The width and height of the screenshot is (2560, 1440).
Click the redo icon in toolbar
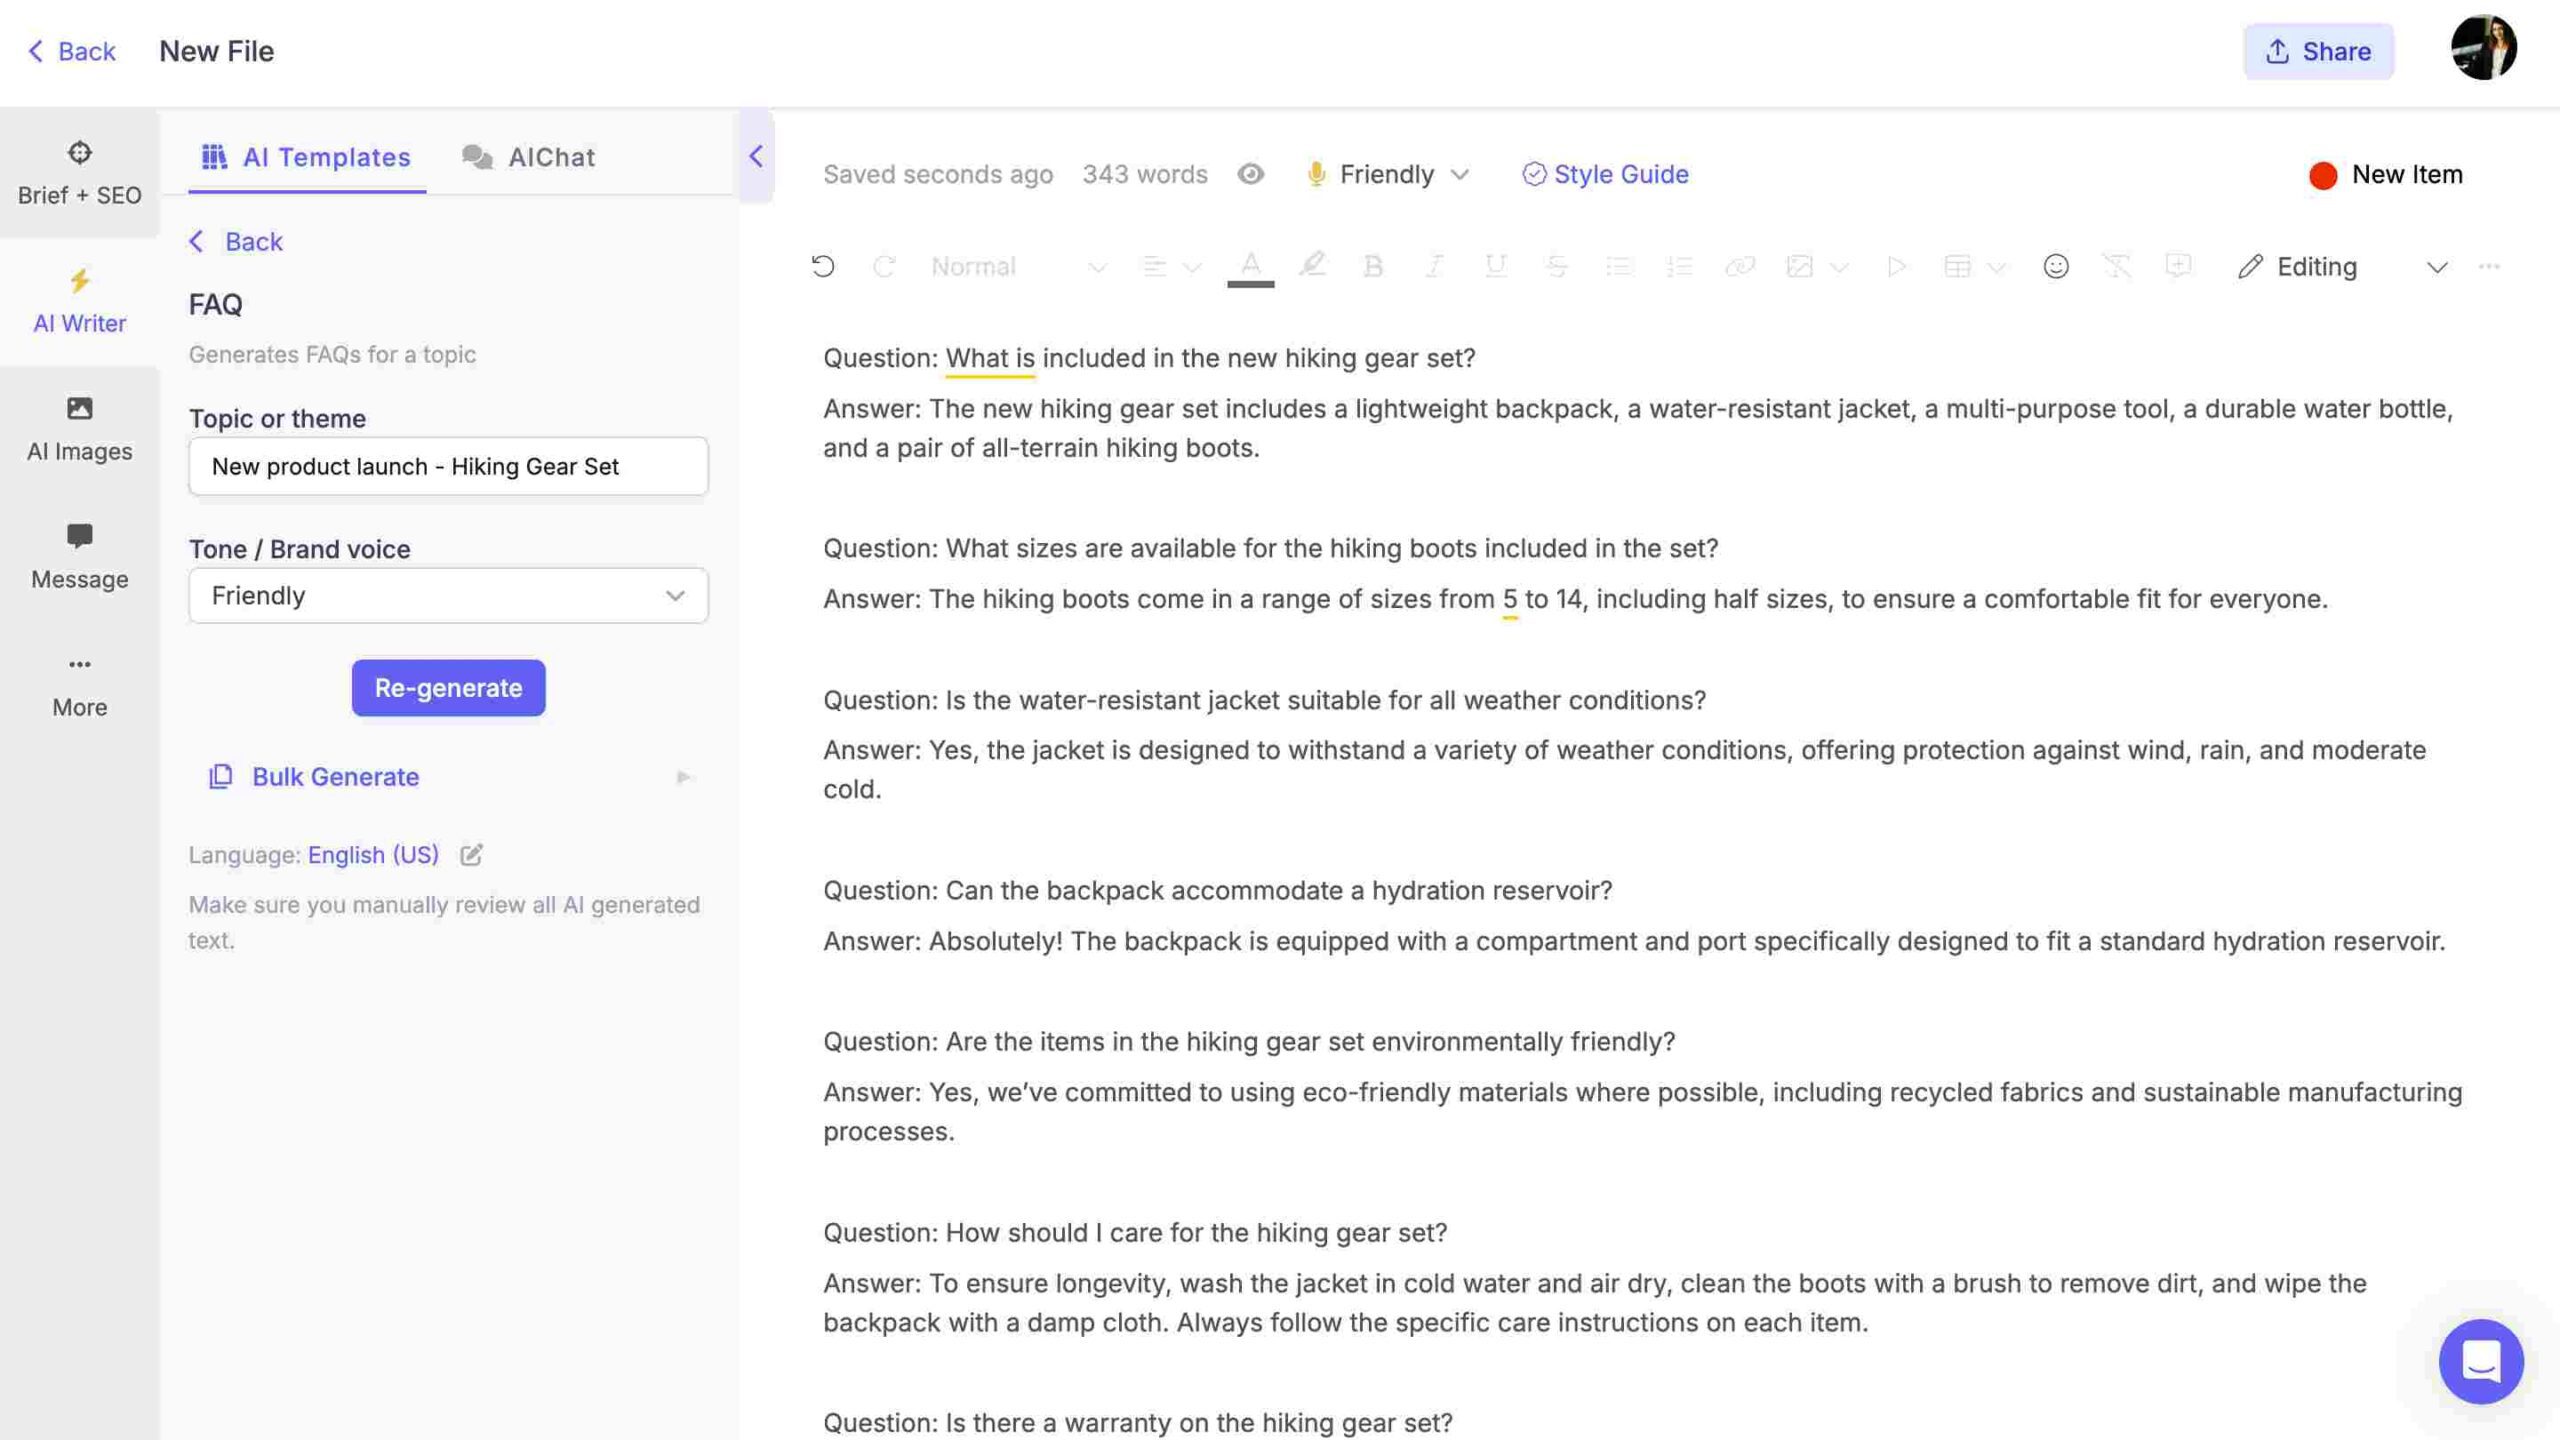(883, 267)
